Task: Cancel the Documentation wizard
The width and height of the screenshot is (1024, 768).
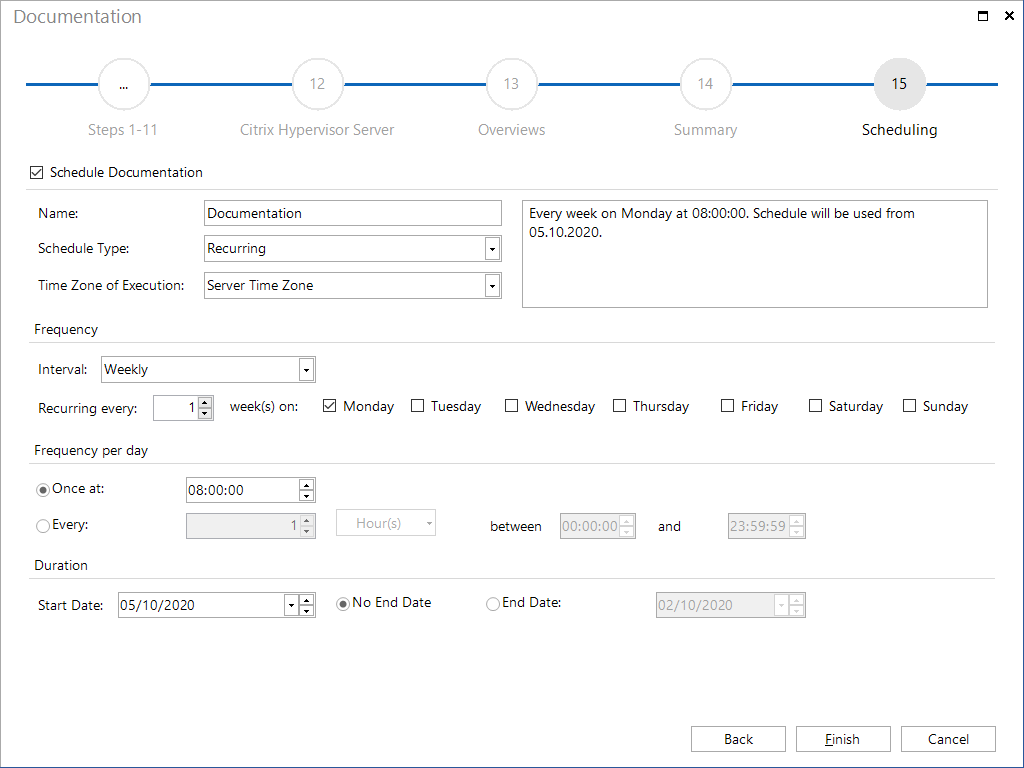Action: point(948,739)
